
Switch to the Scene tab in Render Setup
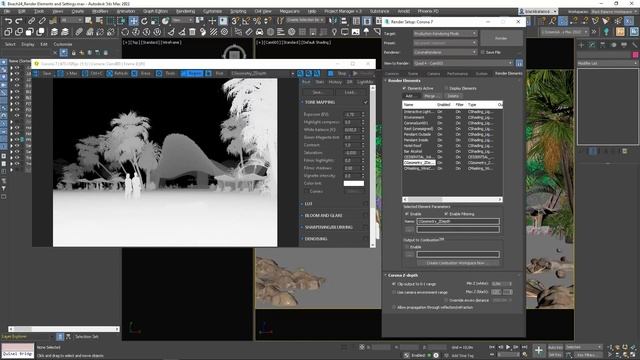[413, 74]
